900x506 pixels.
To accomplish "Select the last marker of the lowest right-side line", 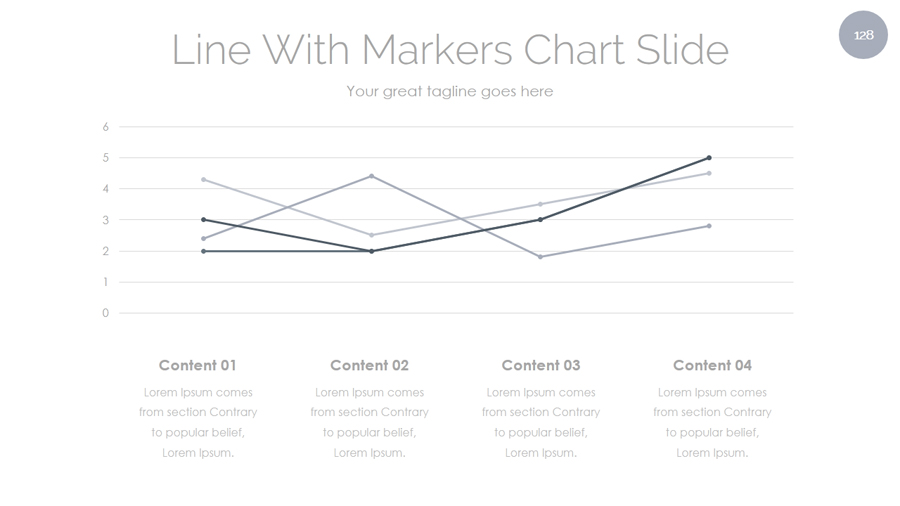I will pos(709,226).
